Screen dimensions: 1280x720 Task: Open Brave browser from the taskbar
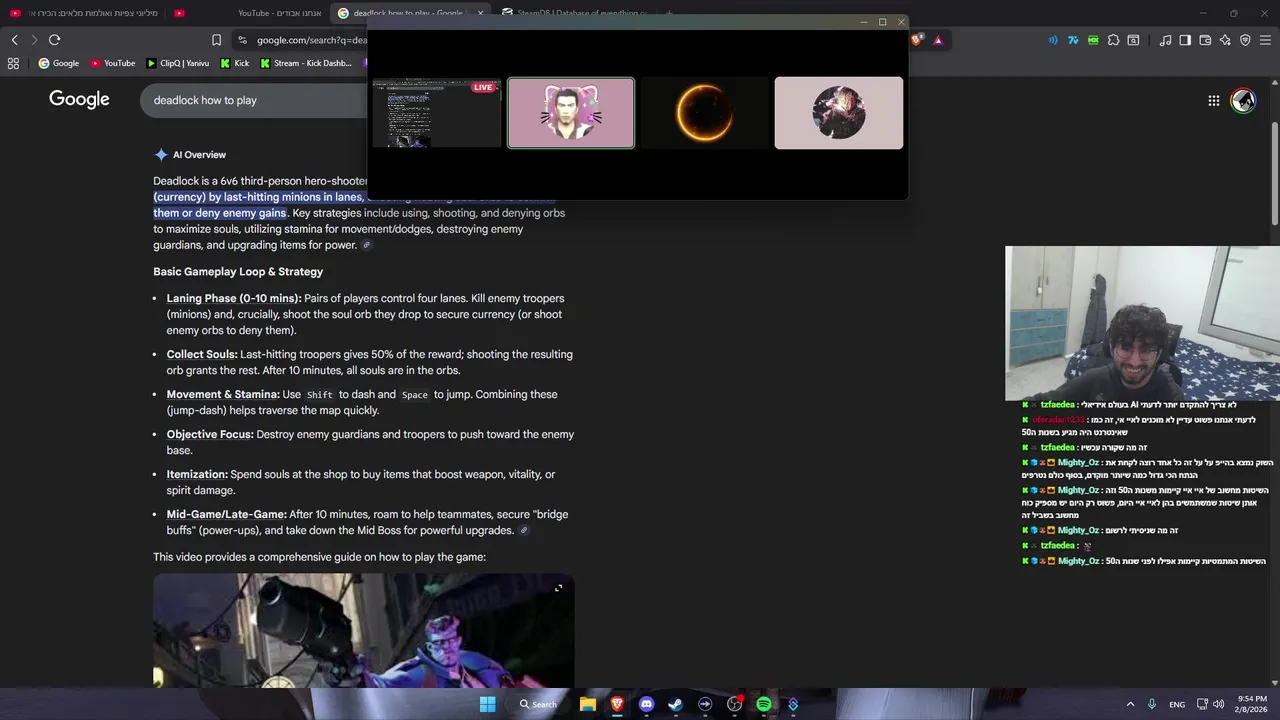coord(617,704)
